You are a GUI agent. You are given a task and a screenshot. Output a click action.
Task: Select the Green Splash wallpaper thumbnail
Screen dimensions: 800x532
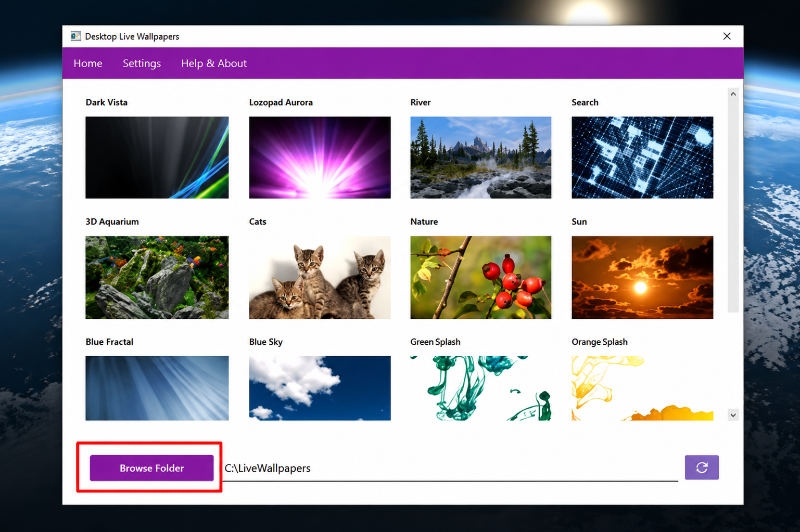pos(481,388)
